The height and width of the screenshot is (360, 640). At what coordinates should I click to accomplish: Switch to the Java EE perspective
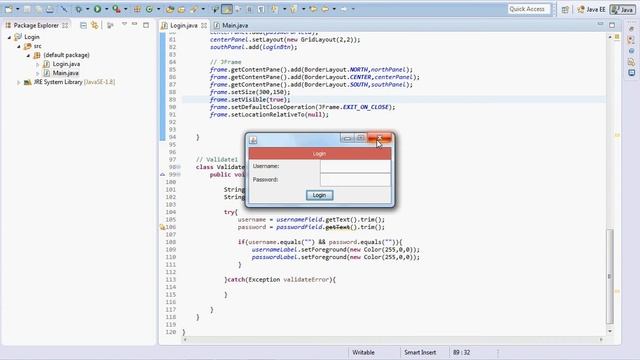pos(591,9)
